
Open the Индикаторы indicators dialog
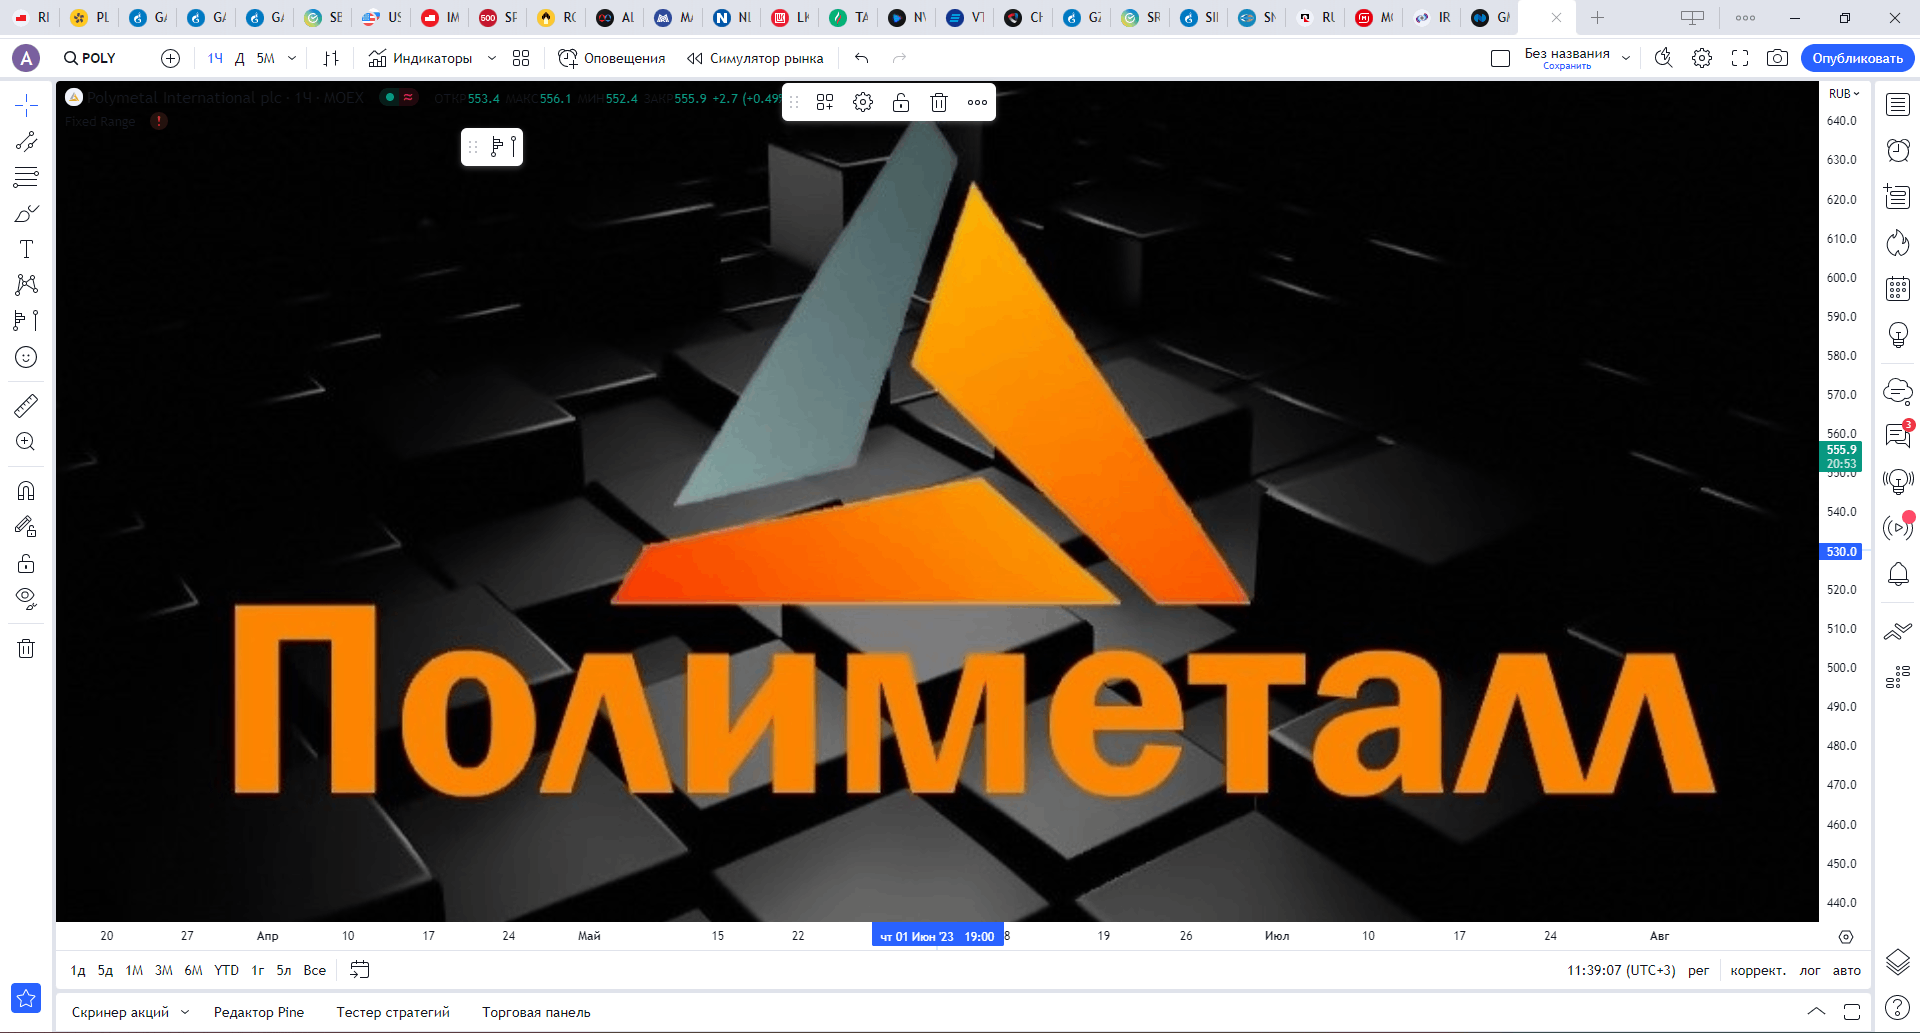tap(420, 58)
